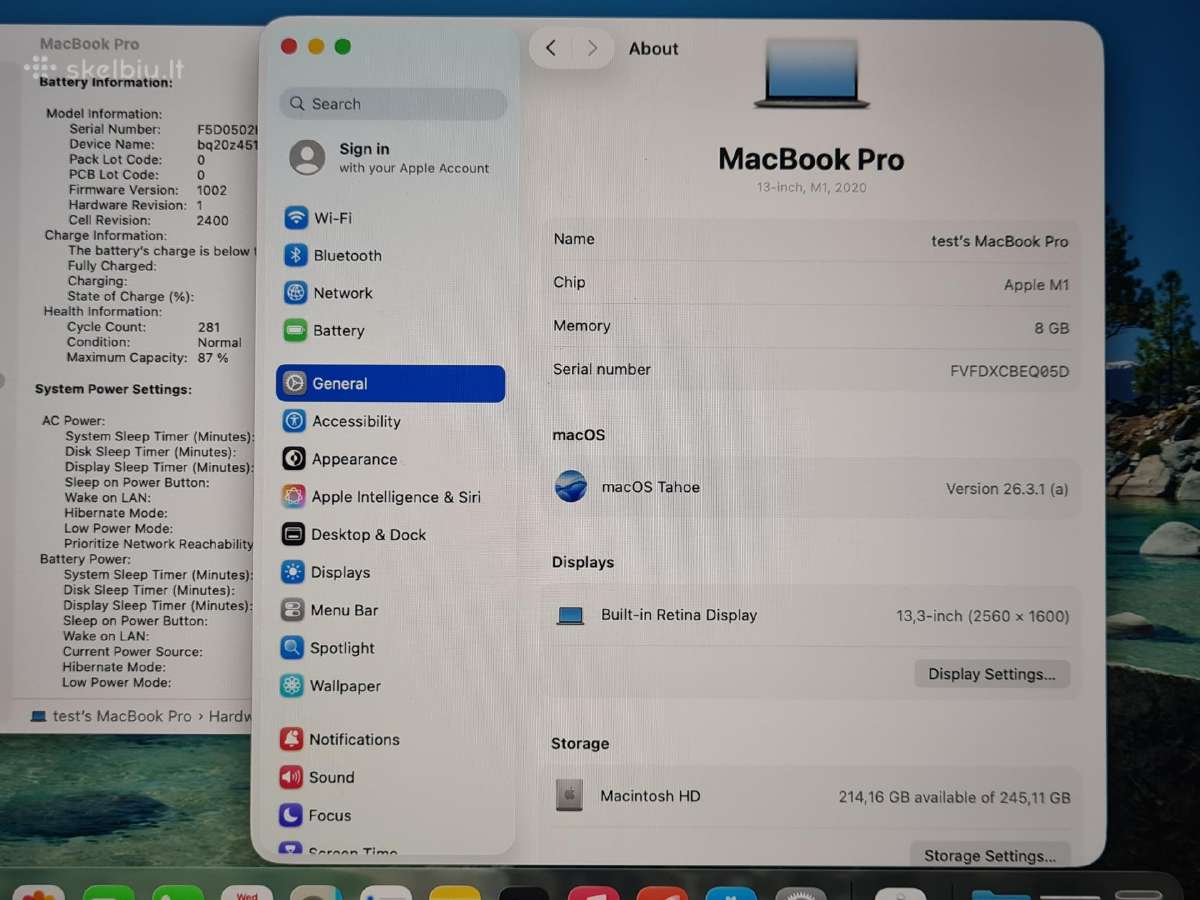Close the System Settings window
Screen dimensions: 1200x900
[x=289, y=46]
